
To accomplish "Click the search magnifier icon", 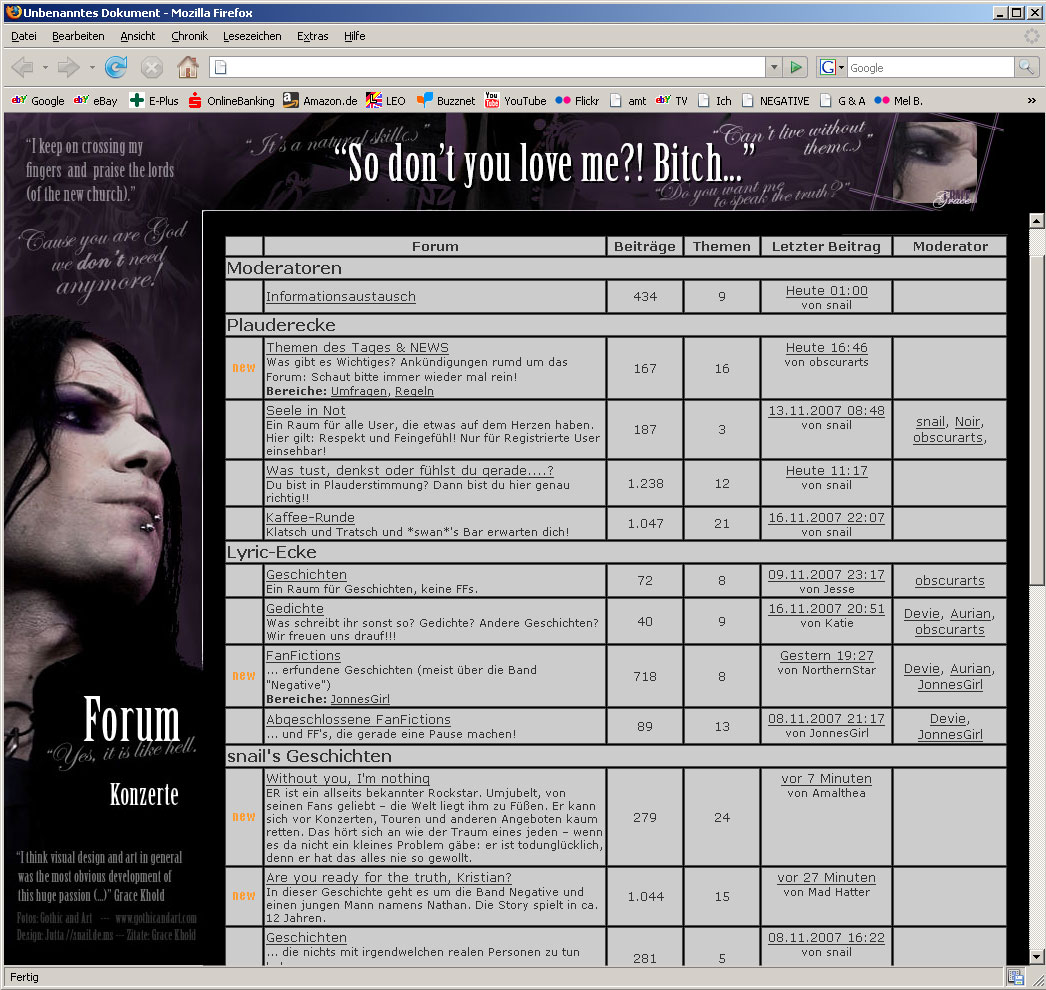I will pos(1027,67).
